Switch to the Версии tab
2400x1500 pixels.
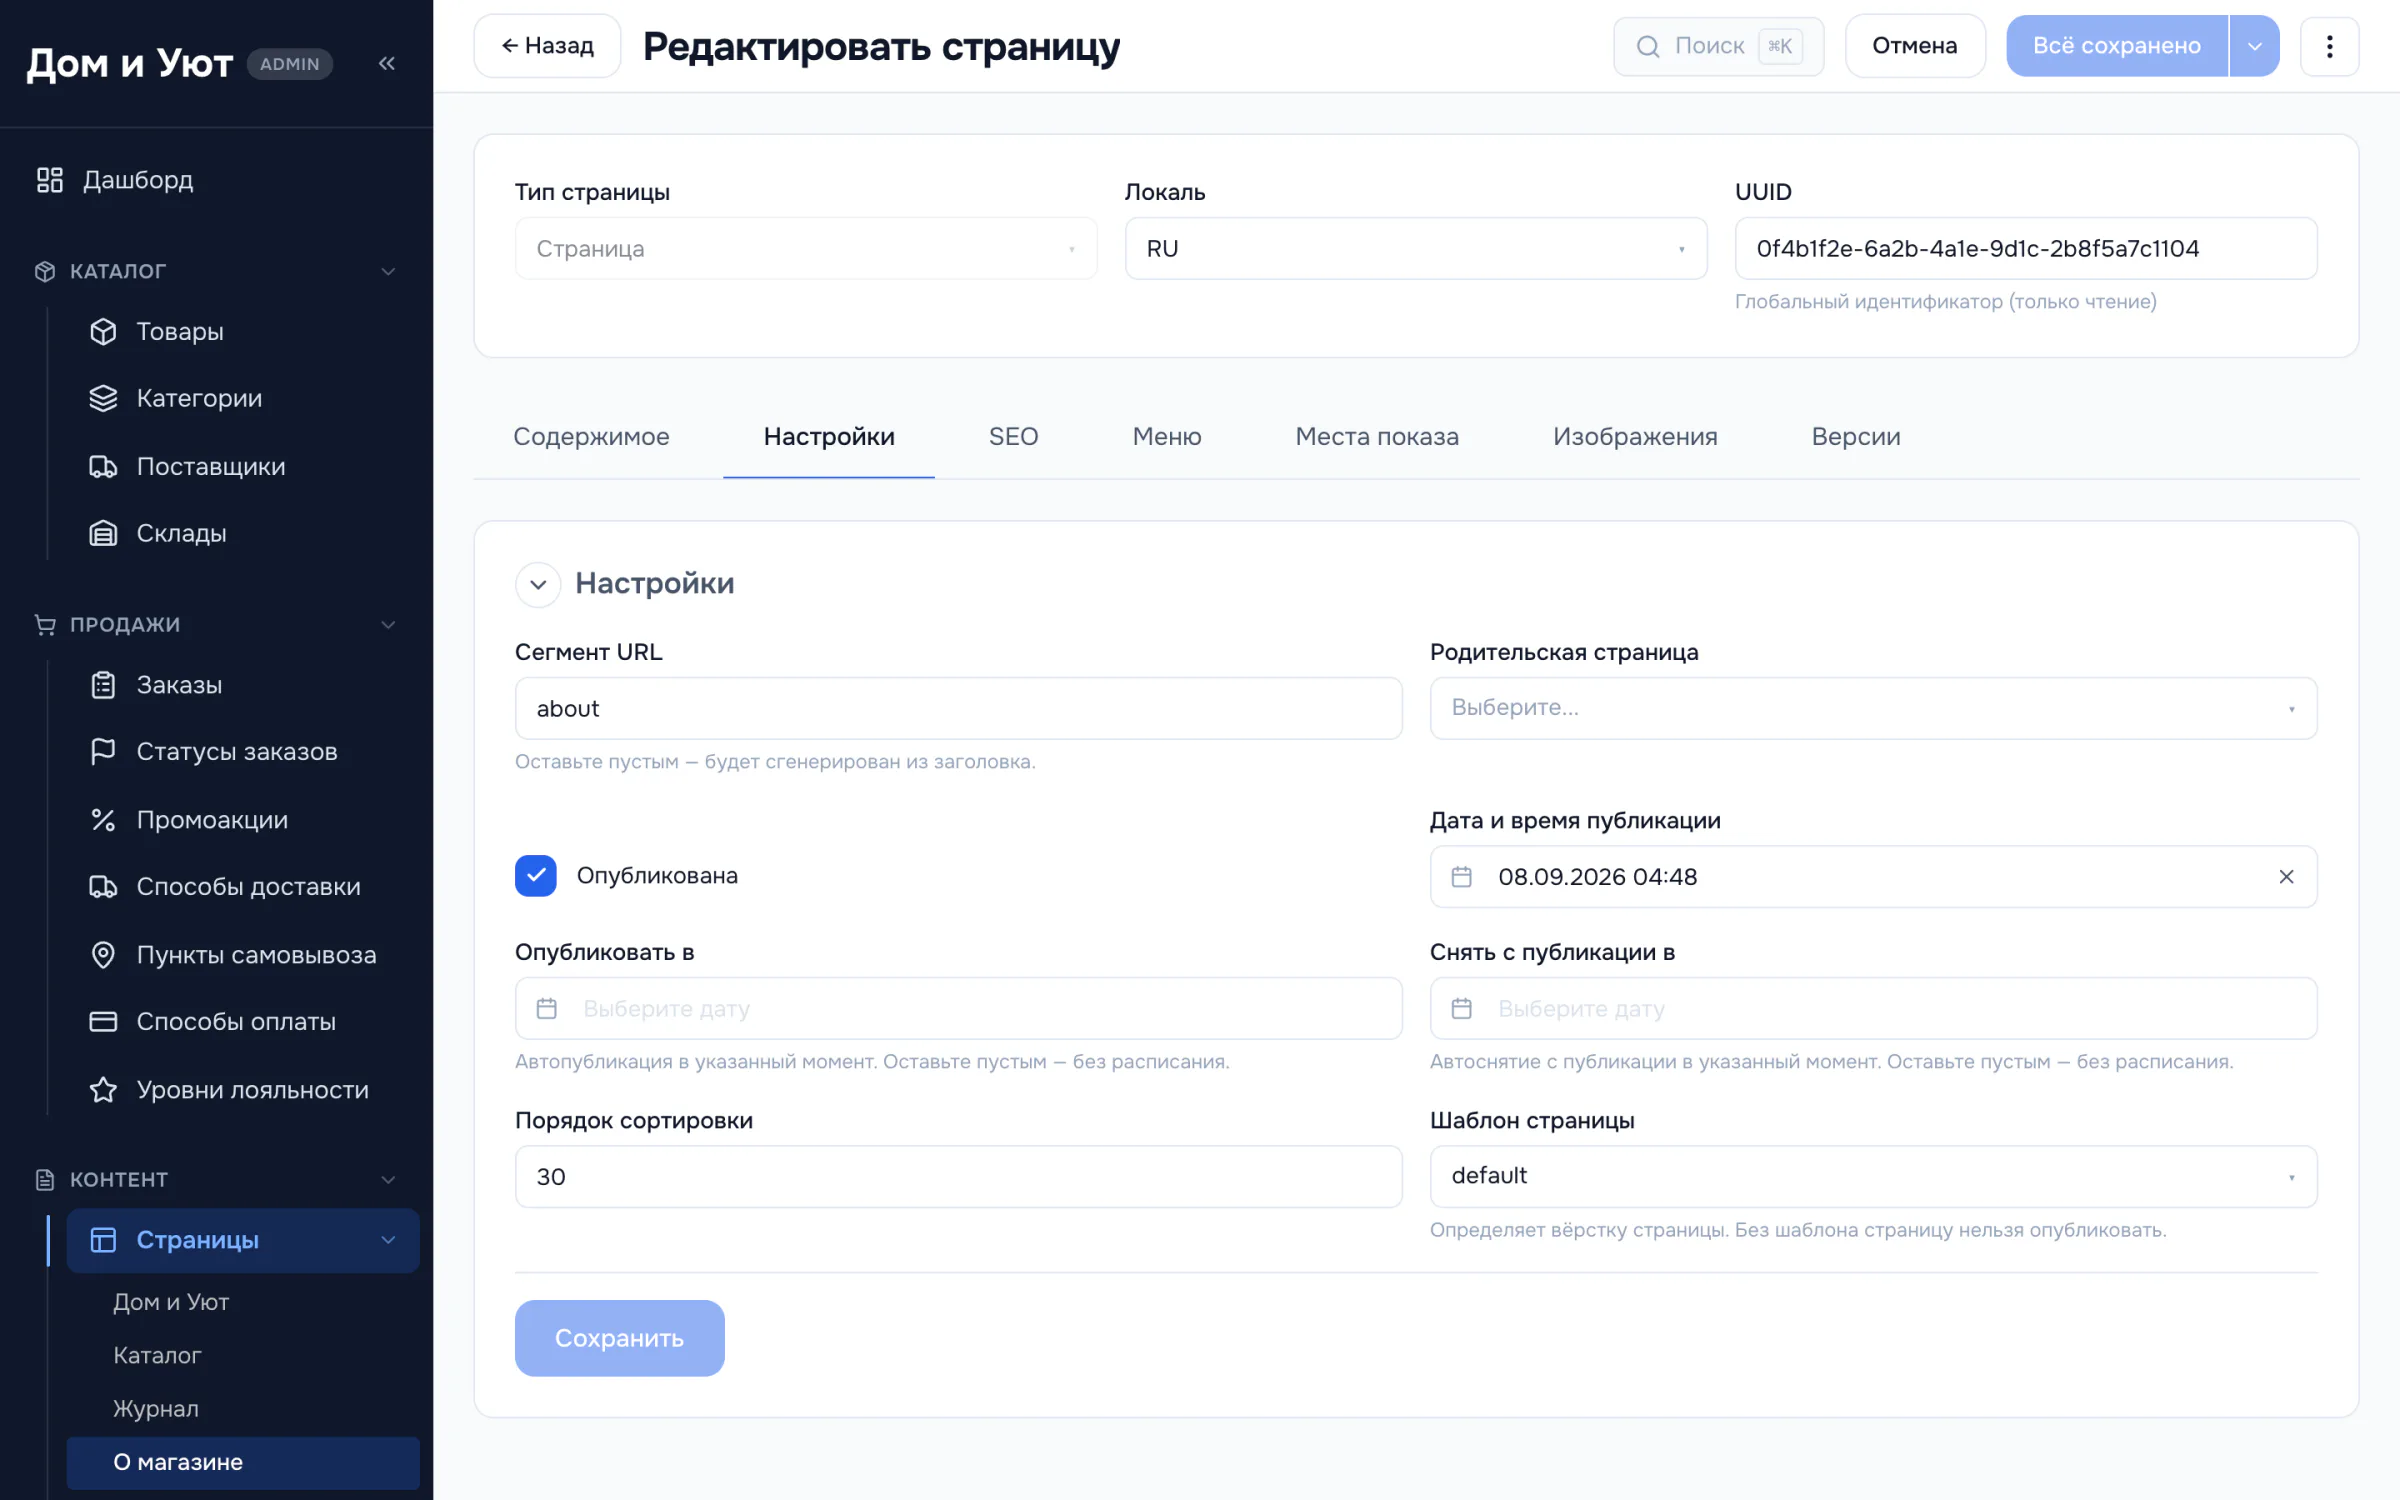[x=1856, y=436]
